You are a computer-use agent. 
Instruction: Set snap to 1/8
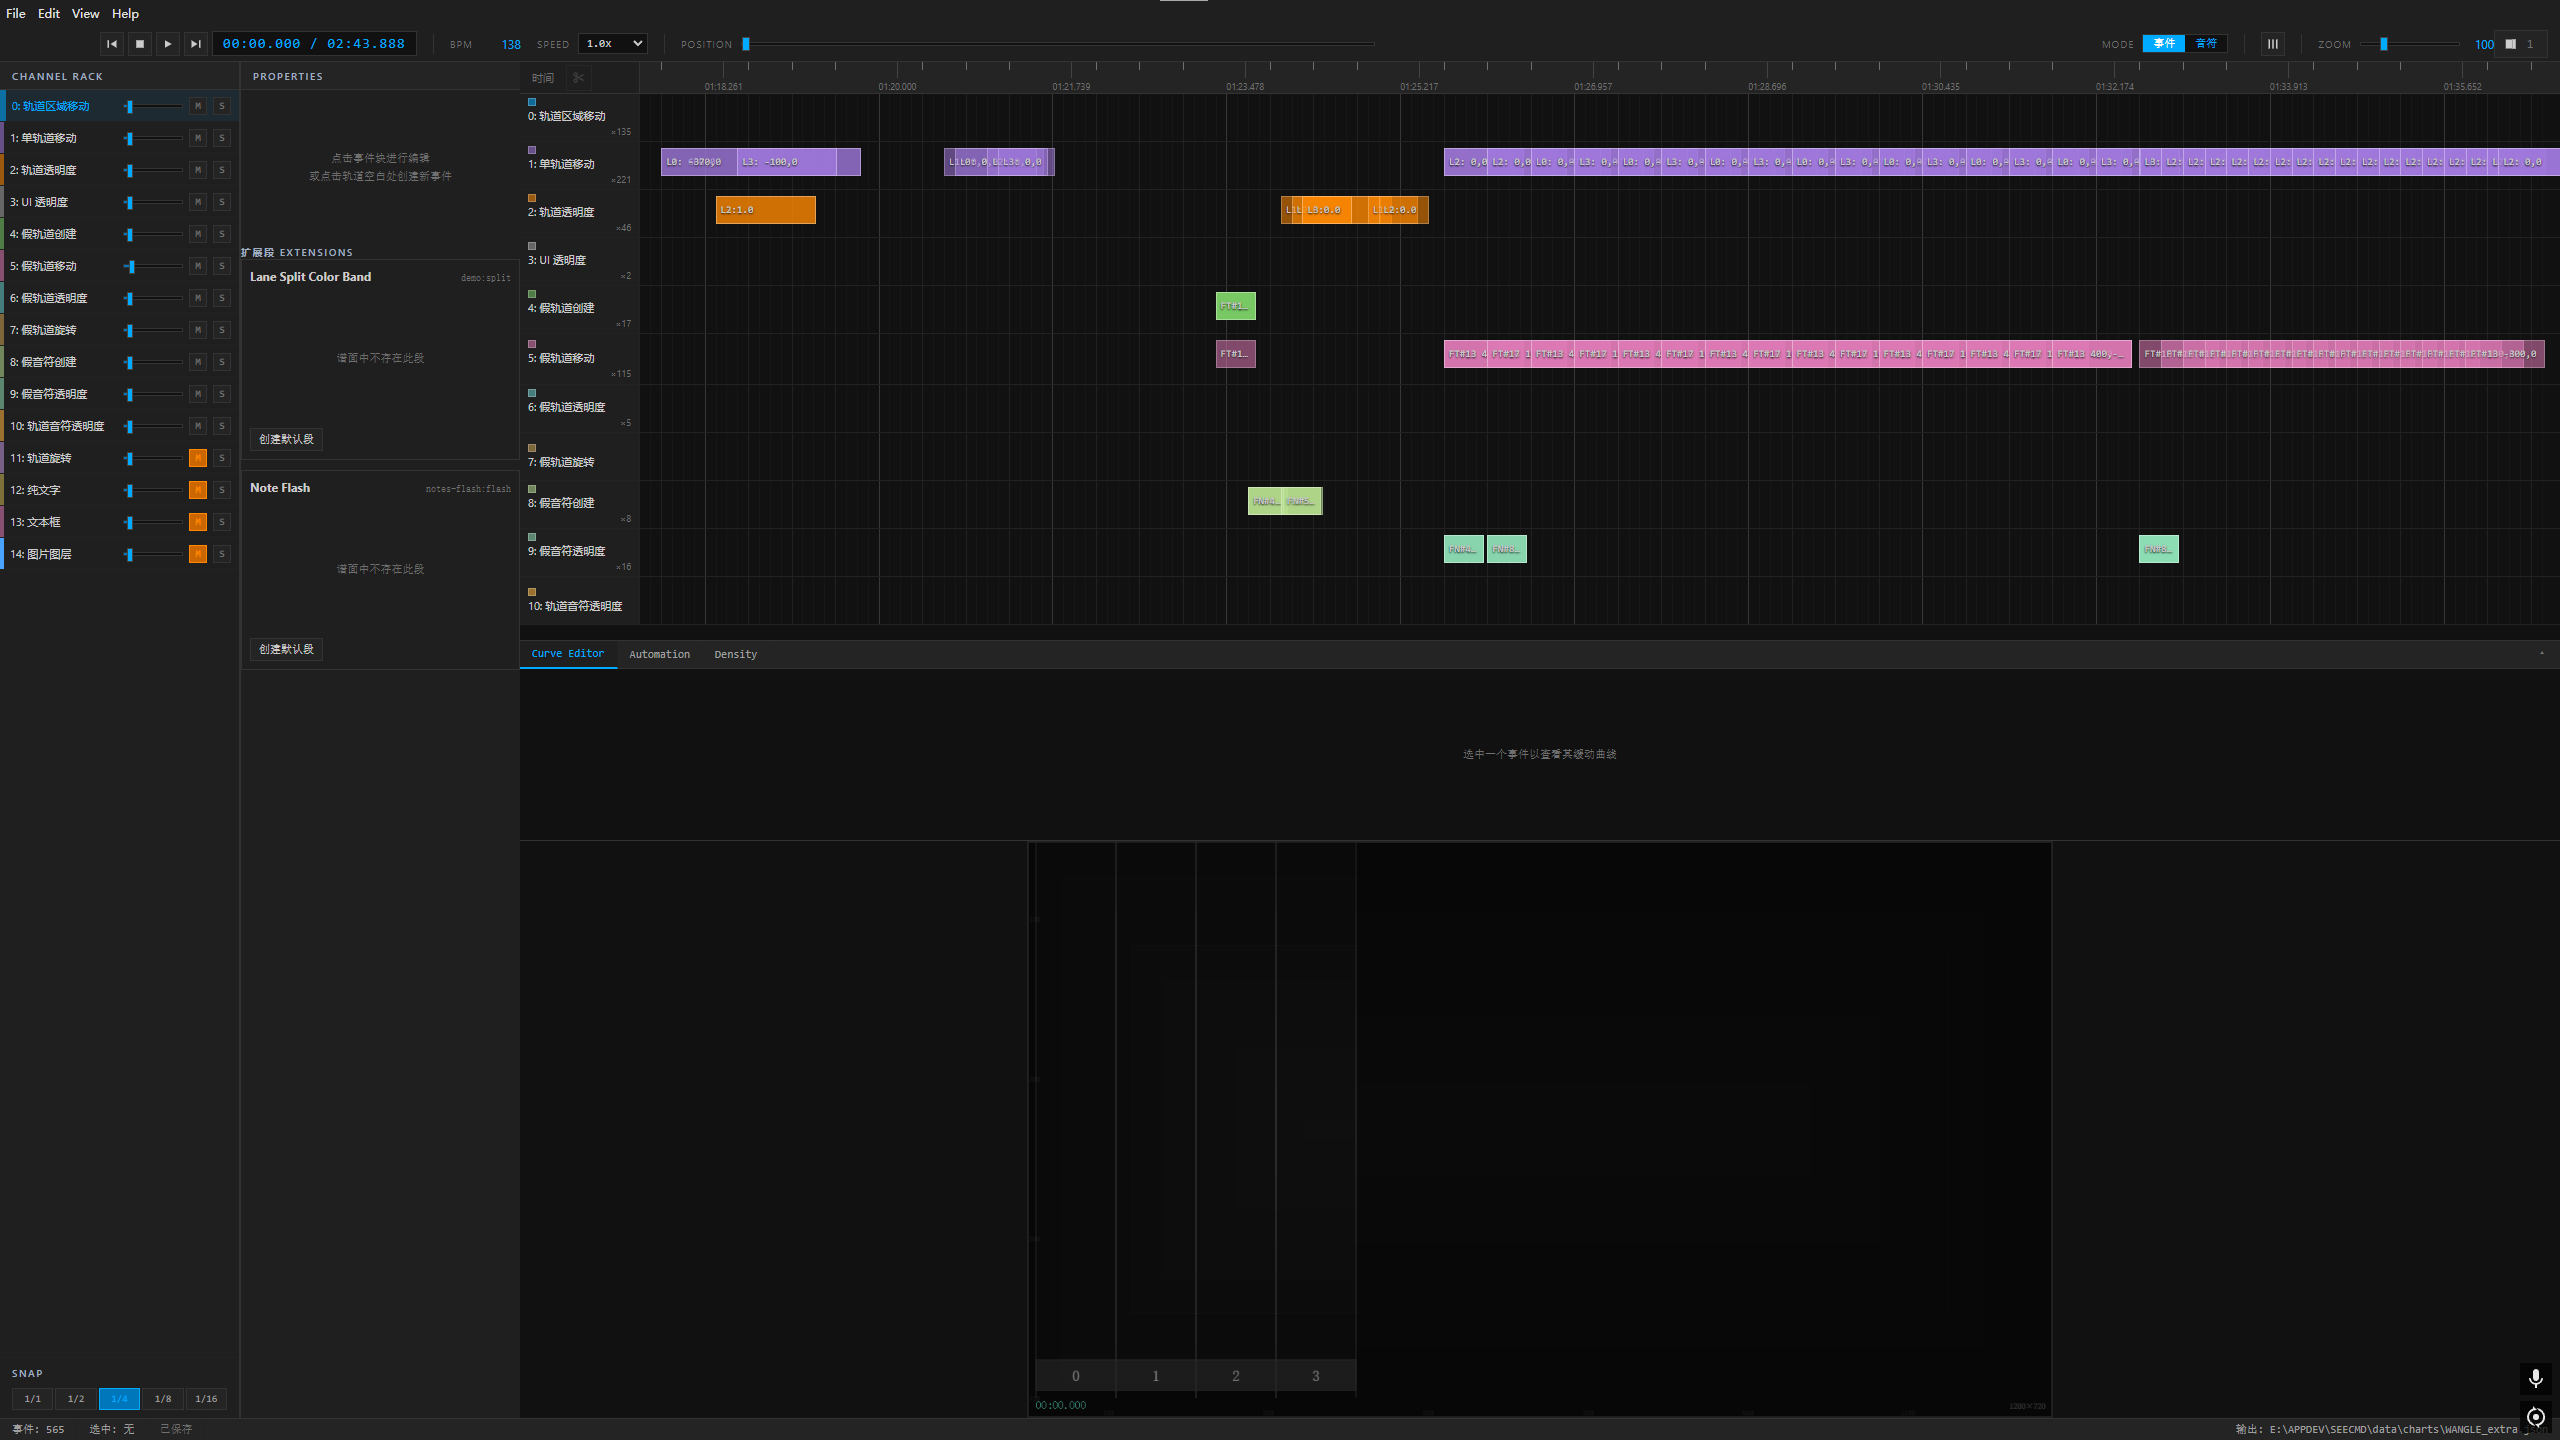click(163, 1399)
